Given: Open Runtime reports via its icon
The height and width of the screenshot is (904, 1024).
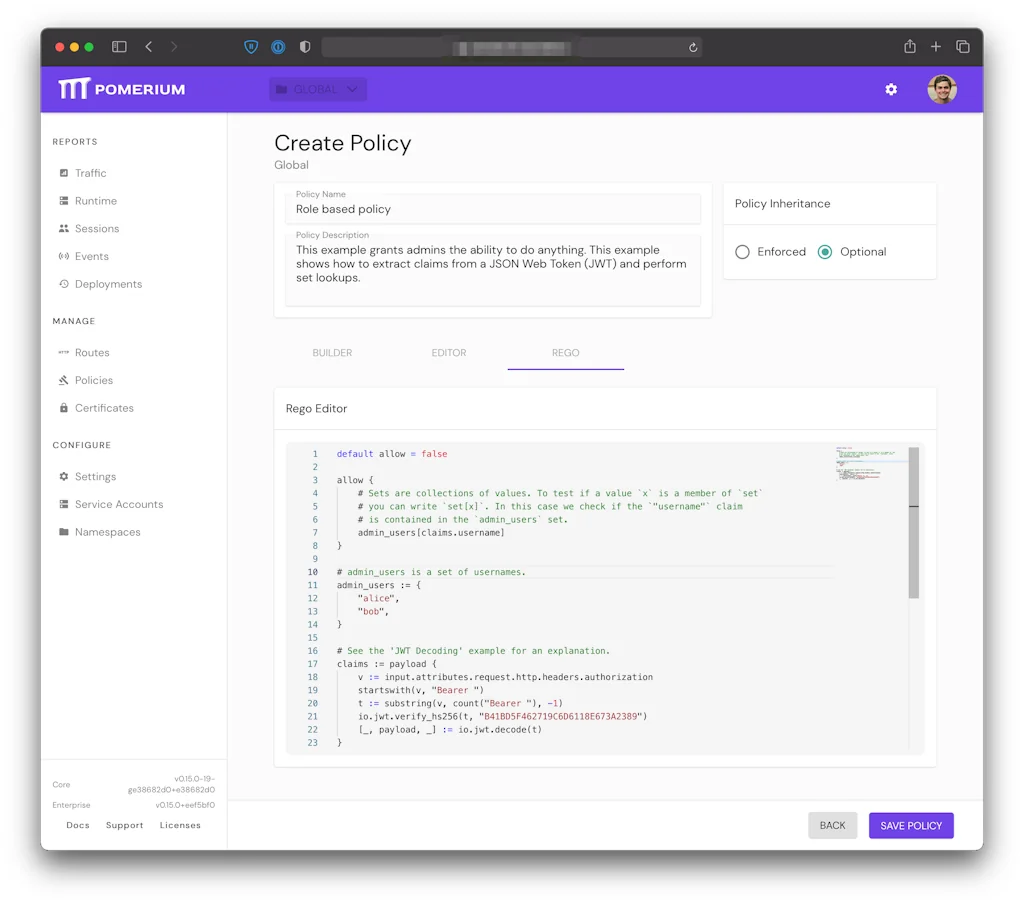Looking at the screenshot, I should (64, 201).
